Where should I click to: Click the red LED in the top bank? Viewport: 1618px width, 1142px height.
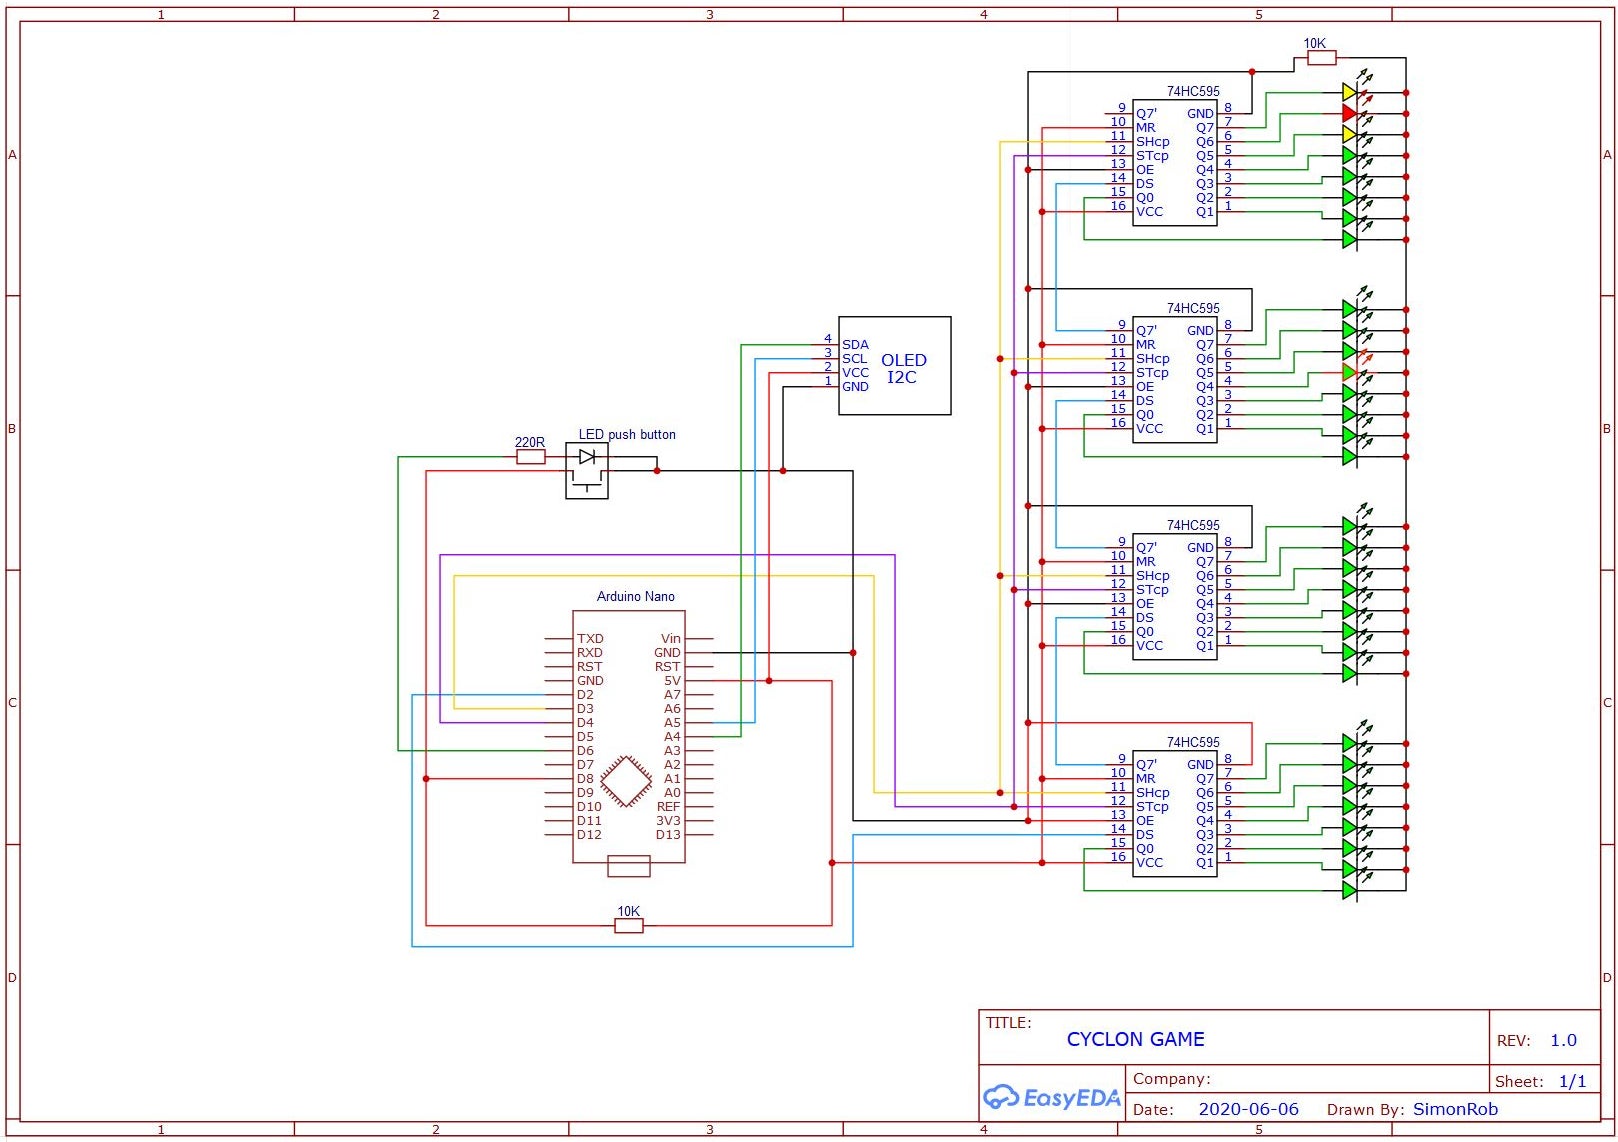click(x=1350, y=113)
